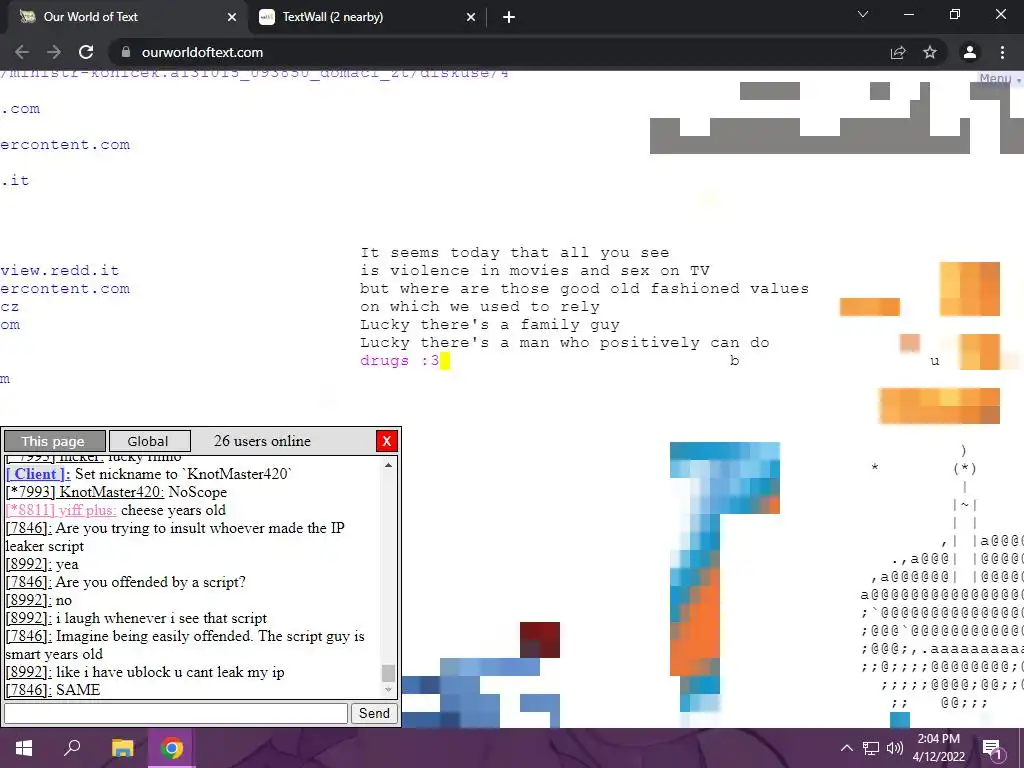Image resolution: width=1024 pixels, height=768 pixels.
Task: Close the chat window with red X
Action: (x=387, y=441)
